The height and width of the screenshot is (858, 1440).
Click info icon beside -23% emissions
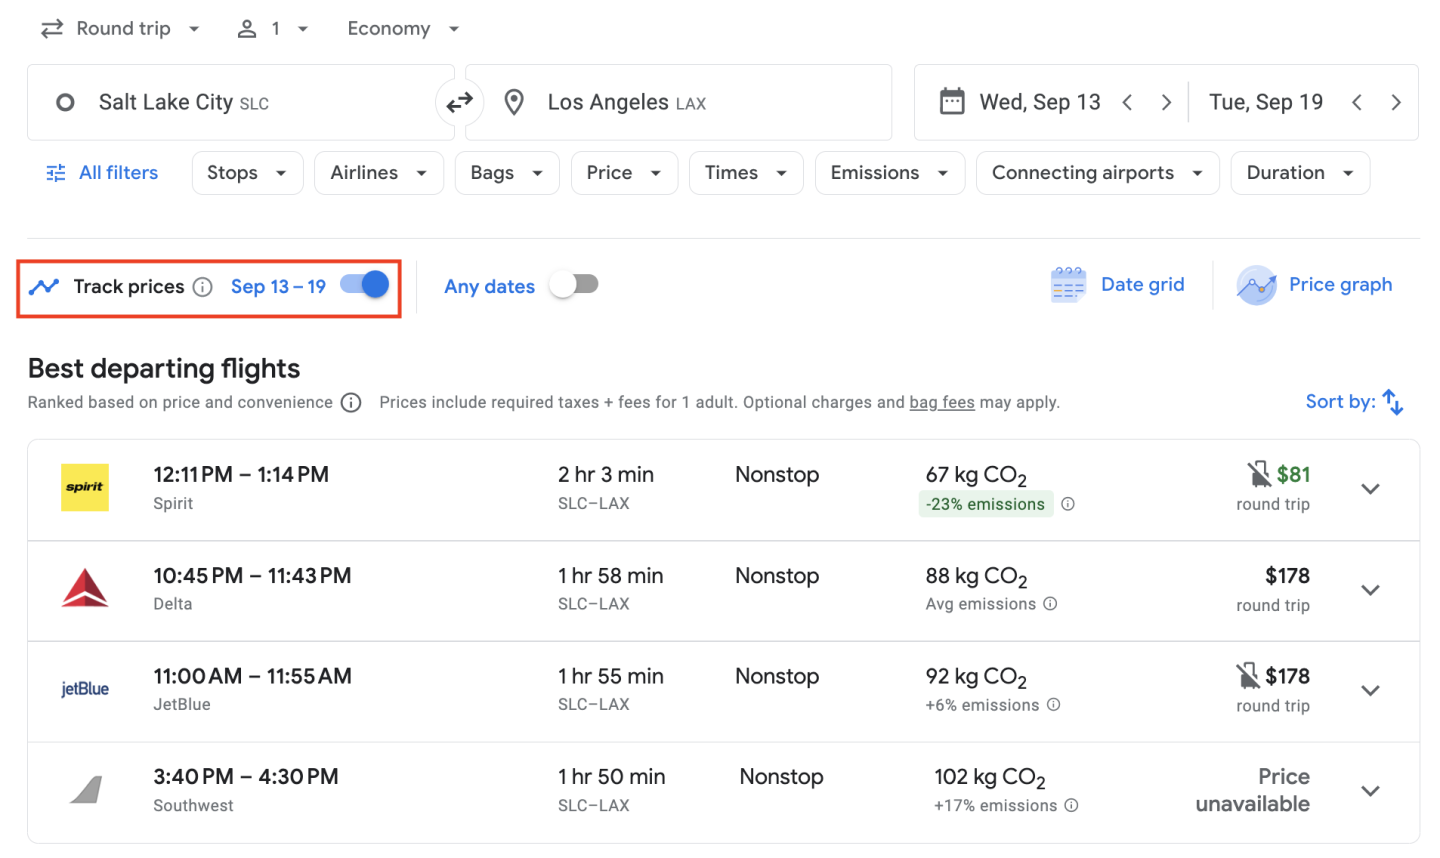pyautogui.click(x=1068, y=504)
